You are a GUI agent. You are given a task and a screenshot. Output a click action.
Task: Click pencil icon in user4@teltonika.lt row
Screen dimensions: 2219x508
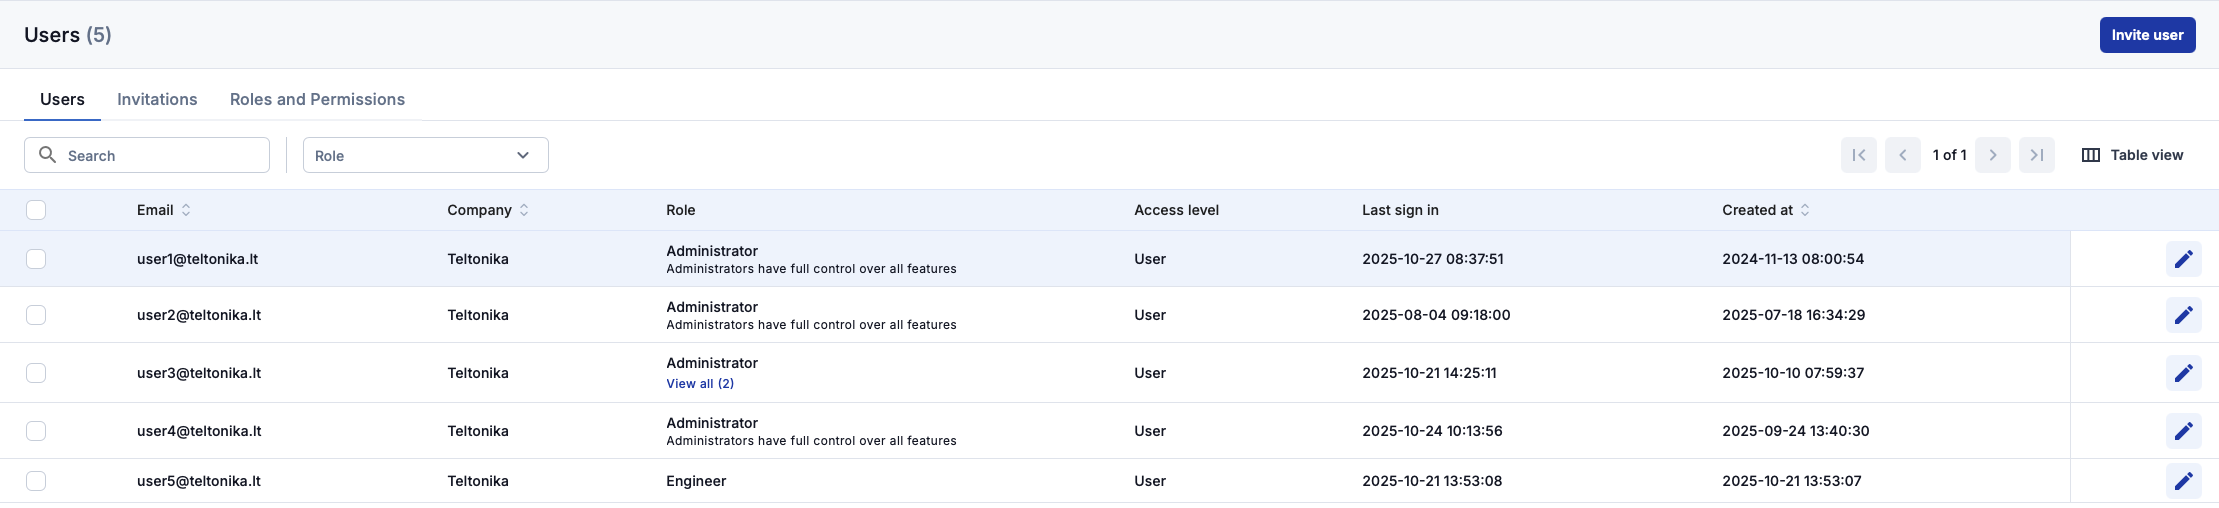(2183, 431)
